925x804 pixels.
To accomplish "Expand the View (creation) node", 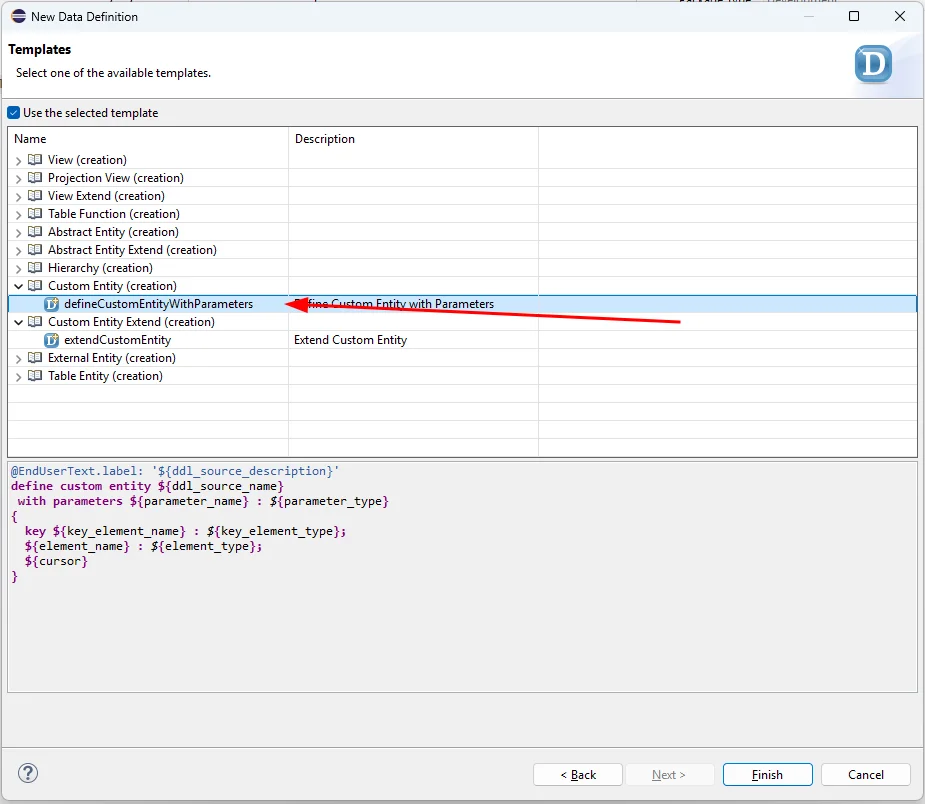I will [x=18, y=160].
